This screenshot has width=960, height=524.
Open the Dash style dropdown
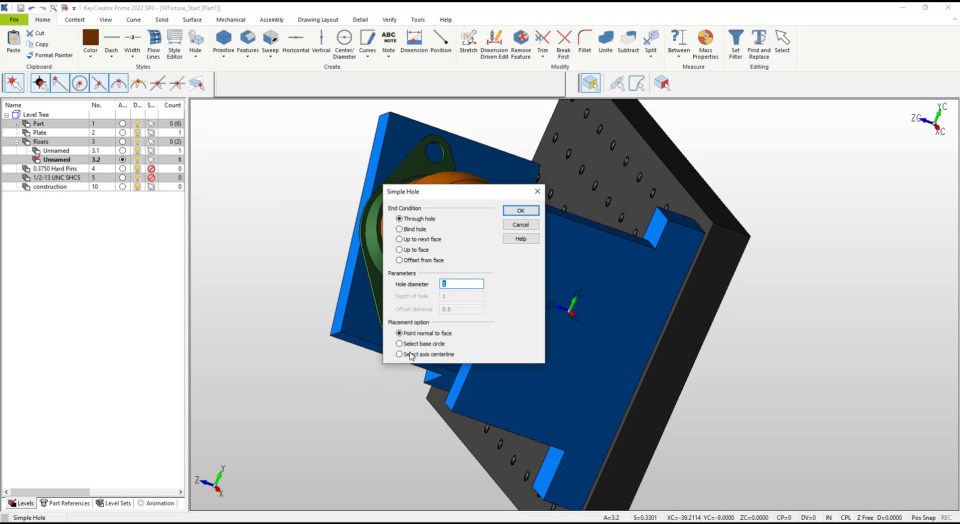[x=111, y=57]
